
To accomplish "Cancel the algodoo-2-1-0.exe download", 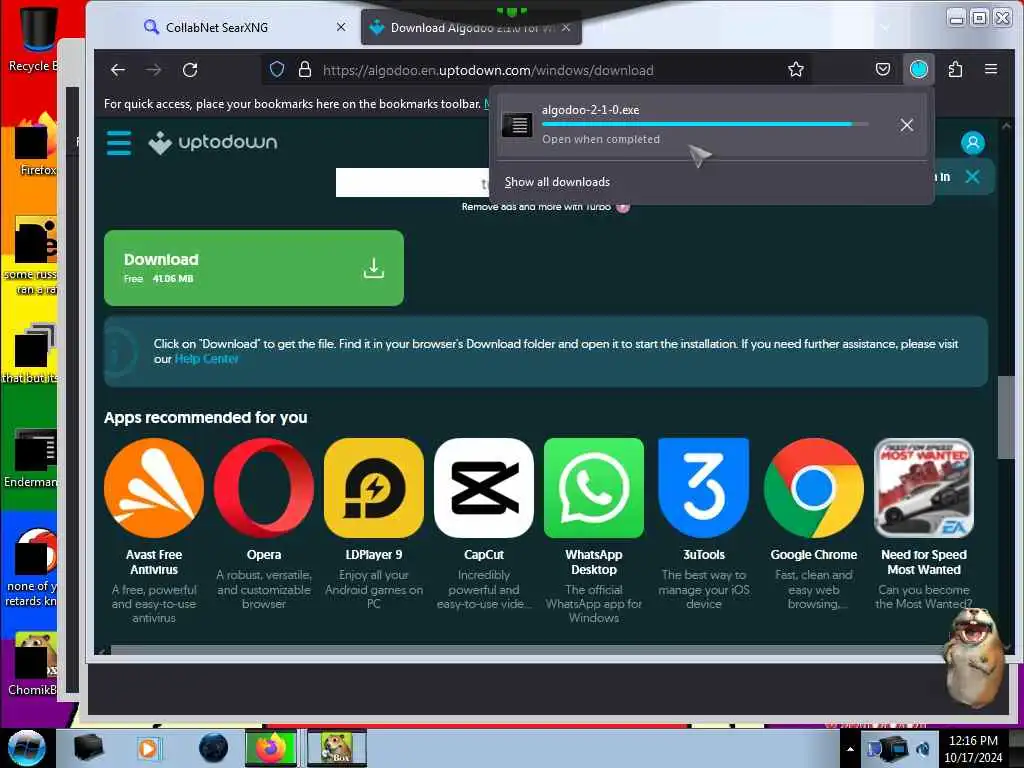I will coord(906,125).
